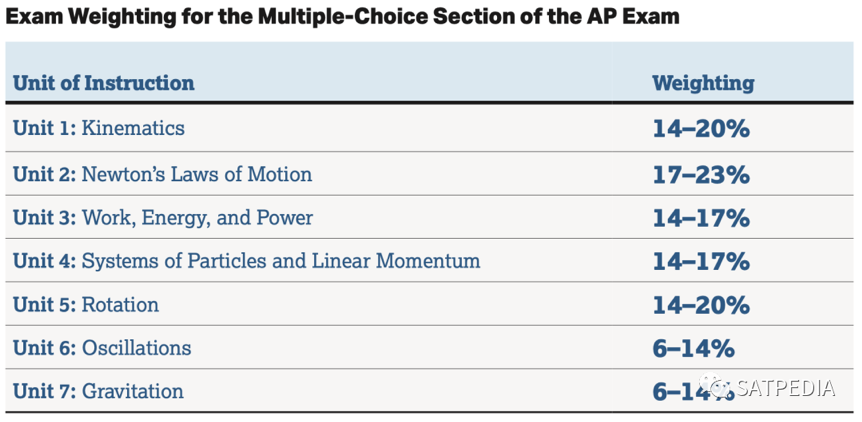Screen dimensions: 862x422
Task: Click the 'Unit of Instruction' column header
Action: click(x=103, y=83)
